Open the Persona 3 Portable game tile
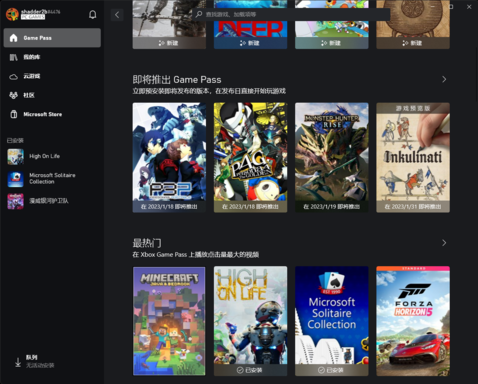The height and width of the screenshot is (384, 478). point(169,157)
